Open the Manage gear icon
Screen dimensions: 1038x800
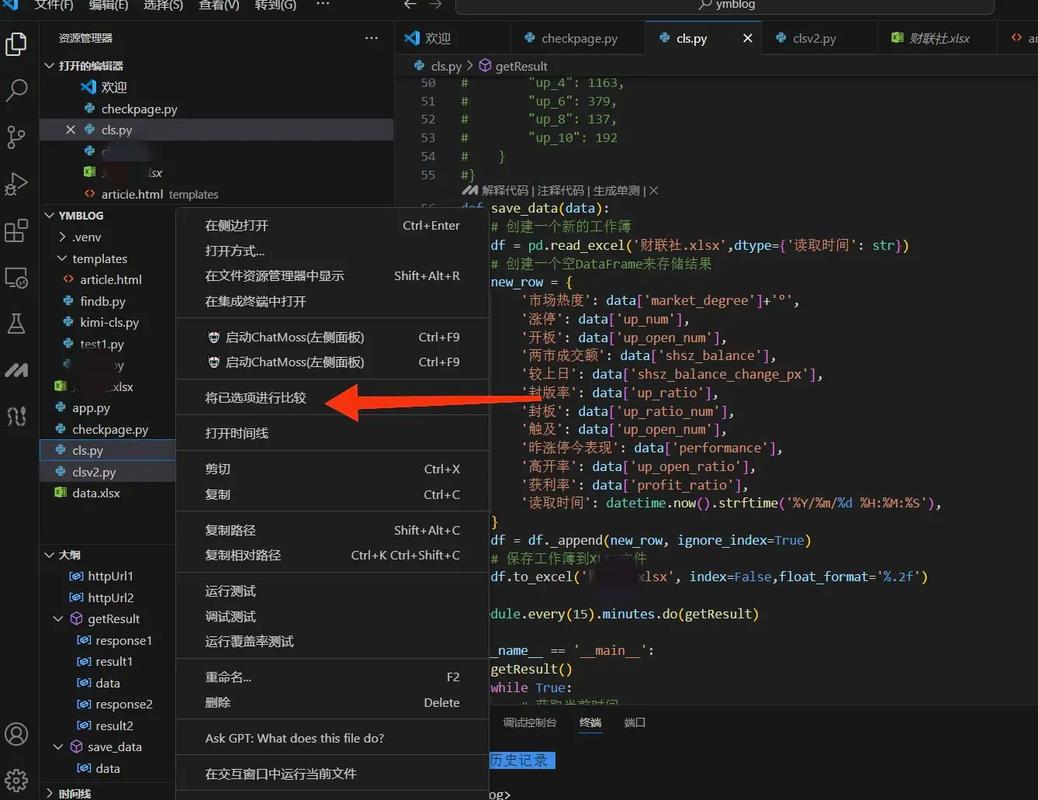tap(16, 780)
